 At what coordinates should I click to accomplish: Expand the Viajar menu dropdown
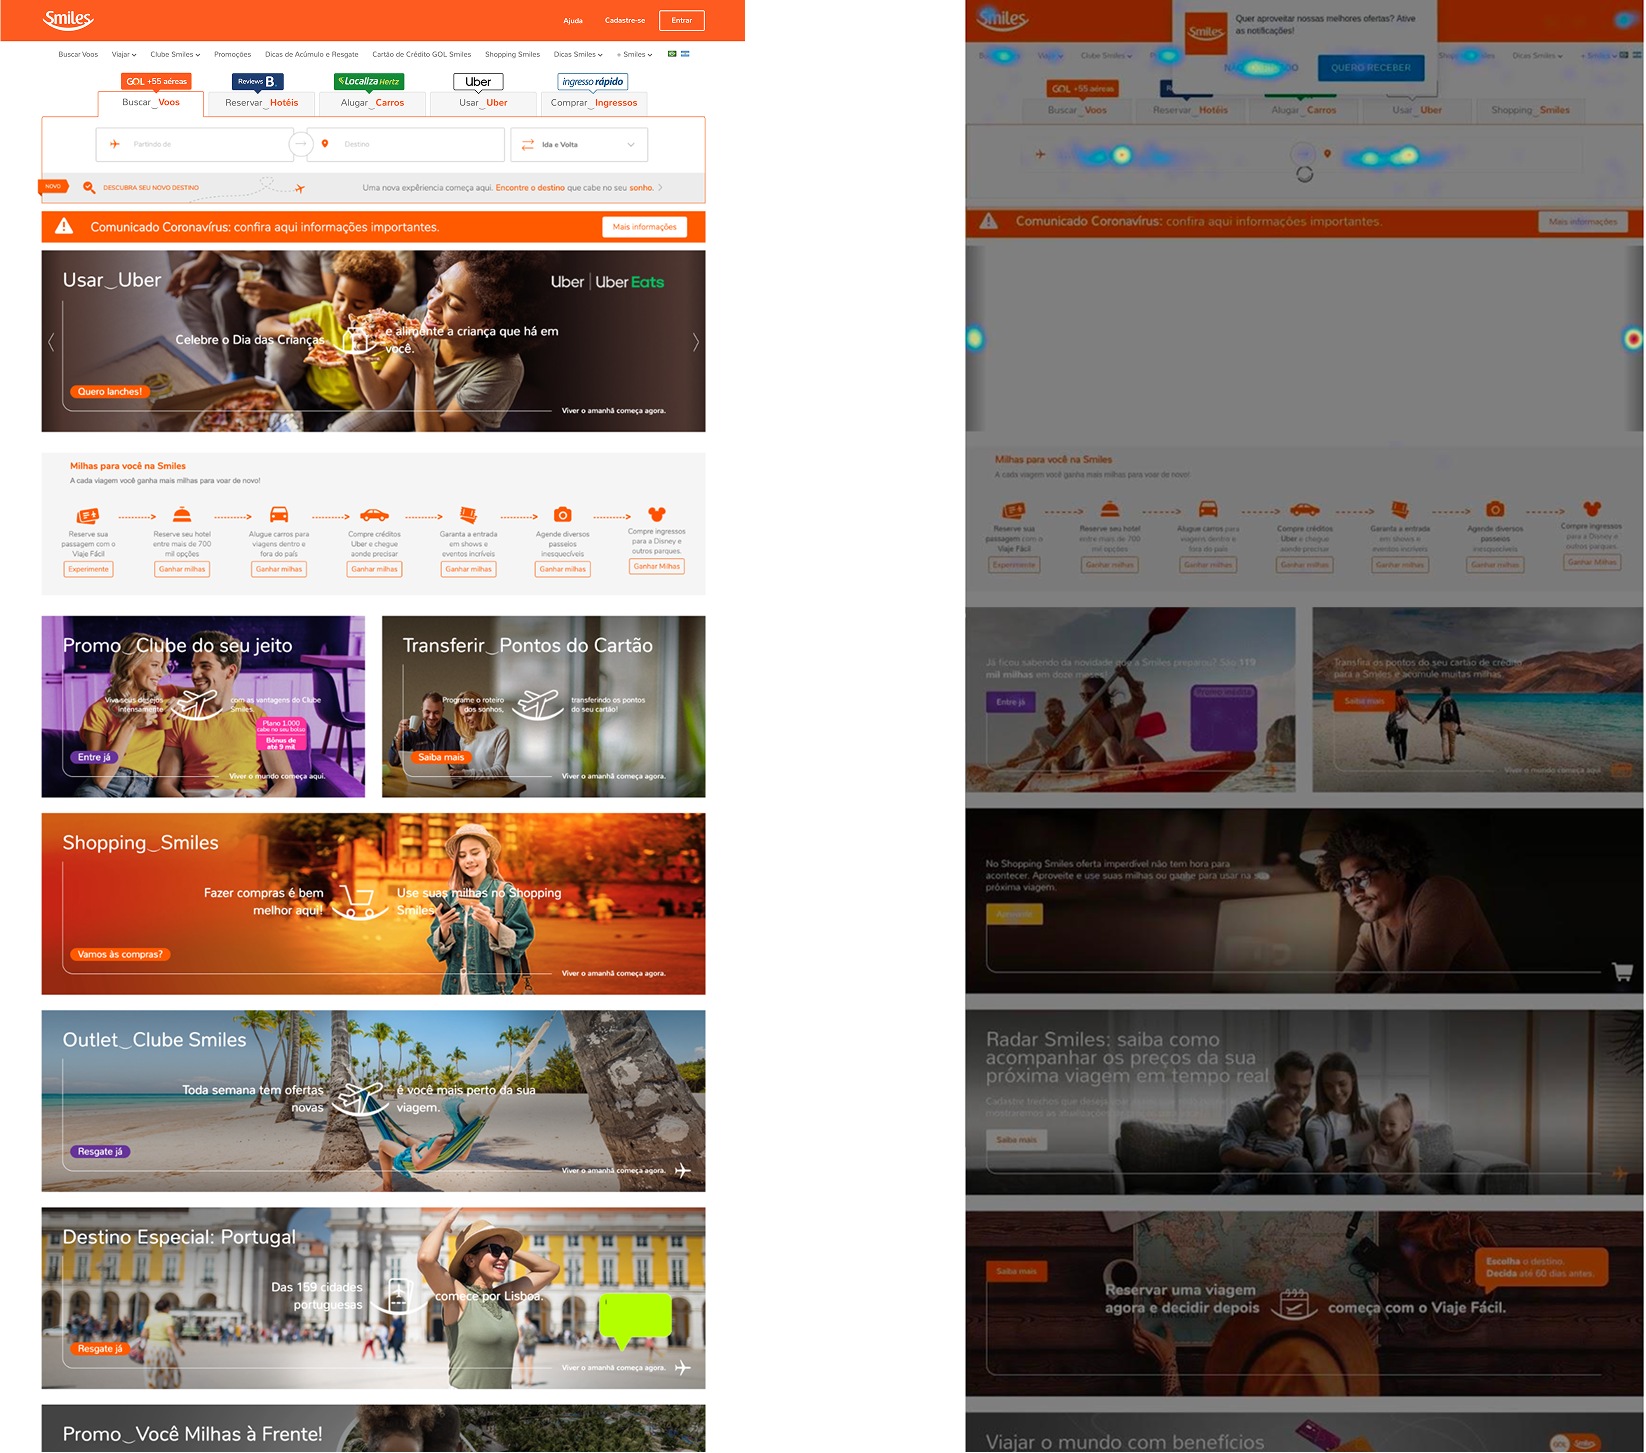124,54
